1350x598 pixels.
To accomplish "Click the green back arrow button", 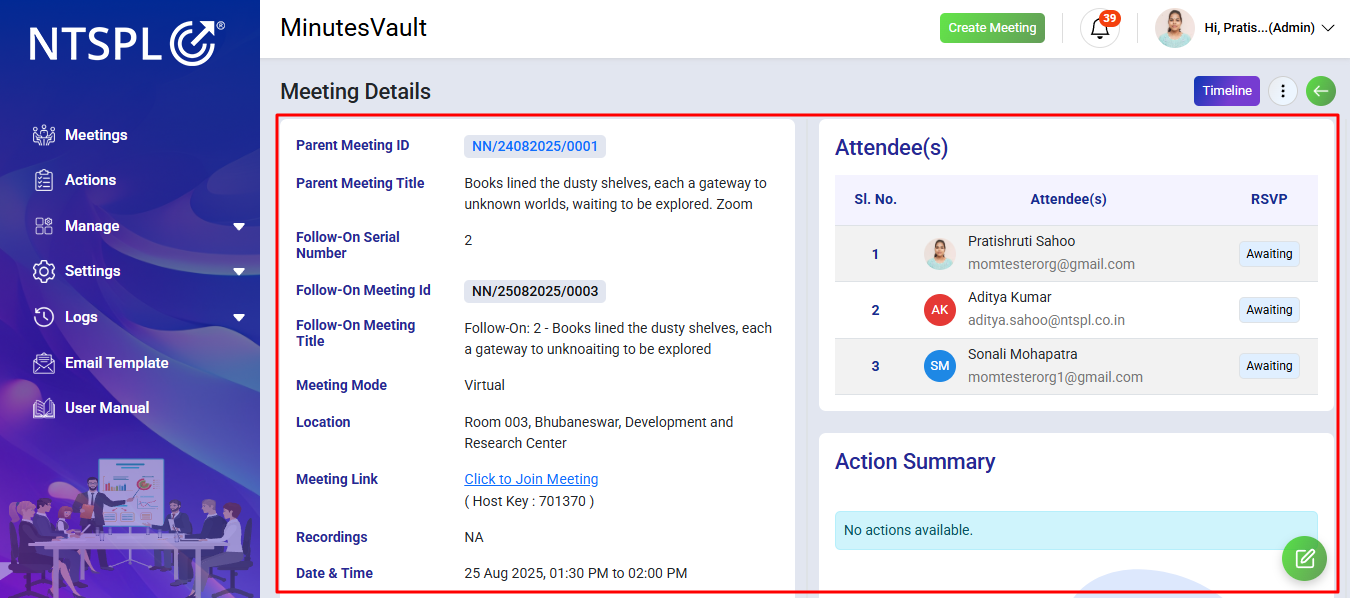I will 1321,91.
